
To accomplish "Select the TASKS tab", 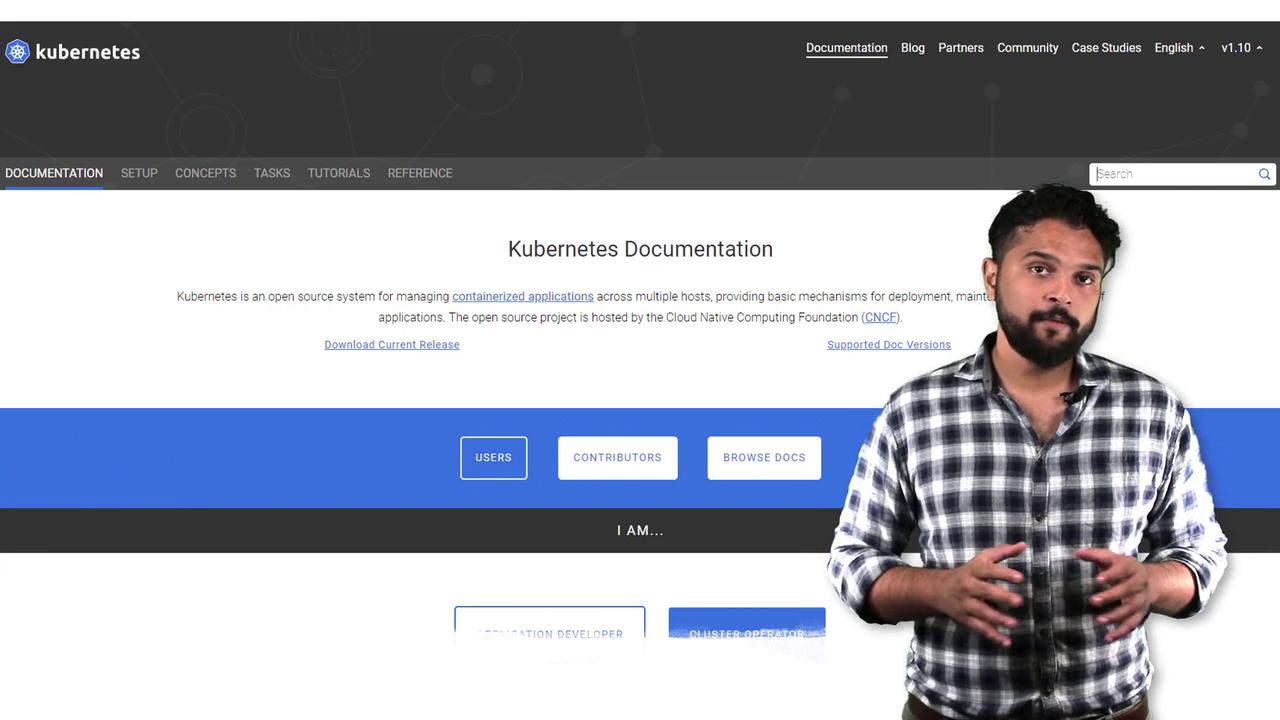I will (x=271, y=173).
